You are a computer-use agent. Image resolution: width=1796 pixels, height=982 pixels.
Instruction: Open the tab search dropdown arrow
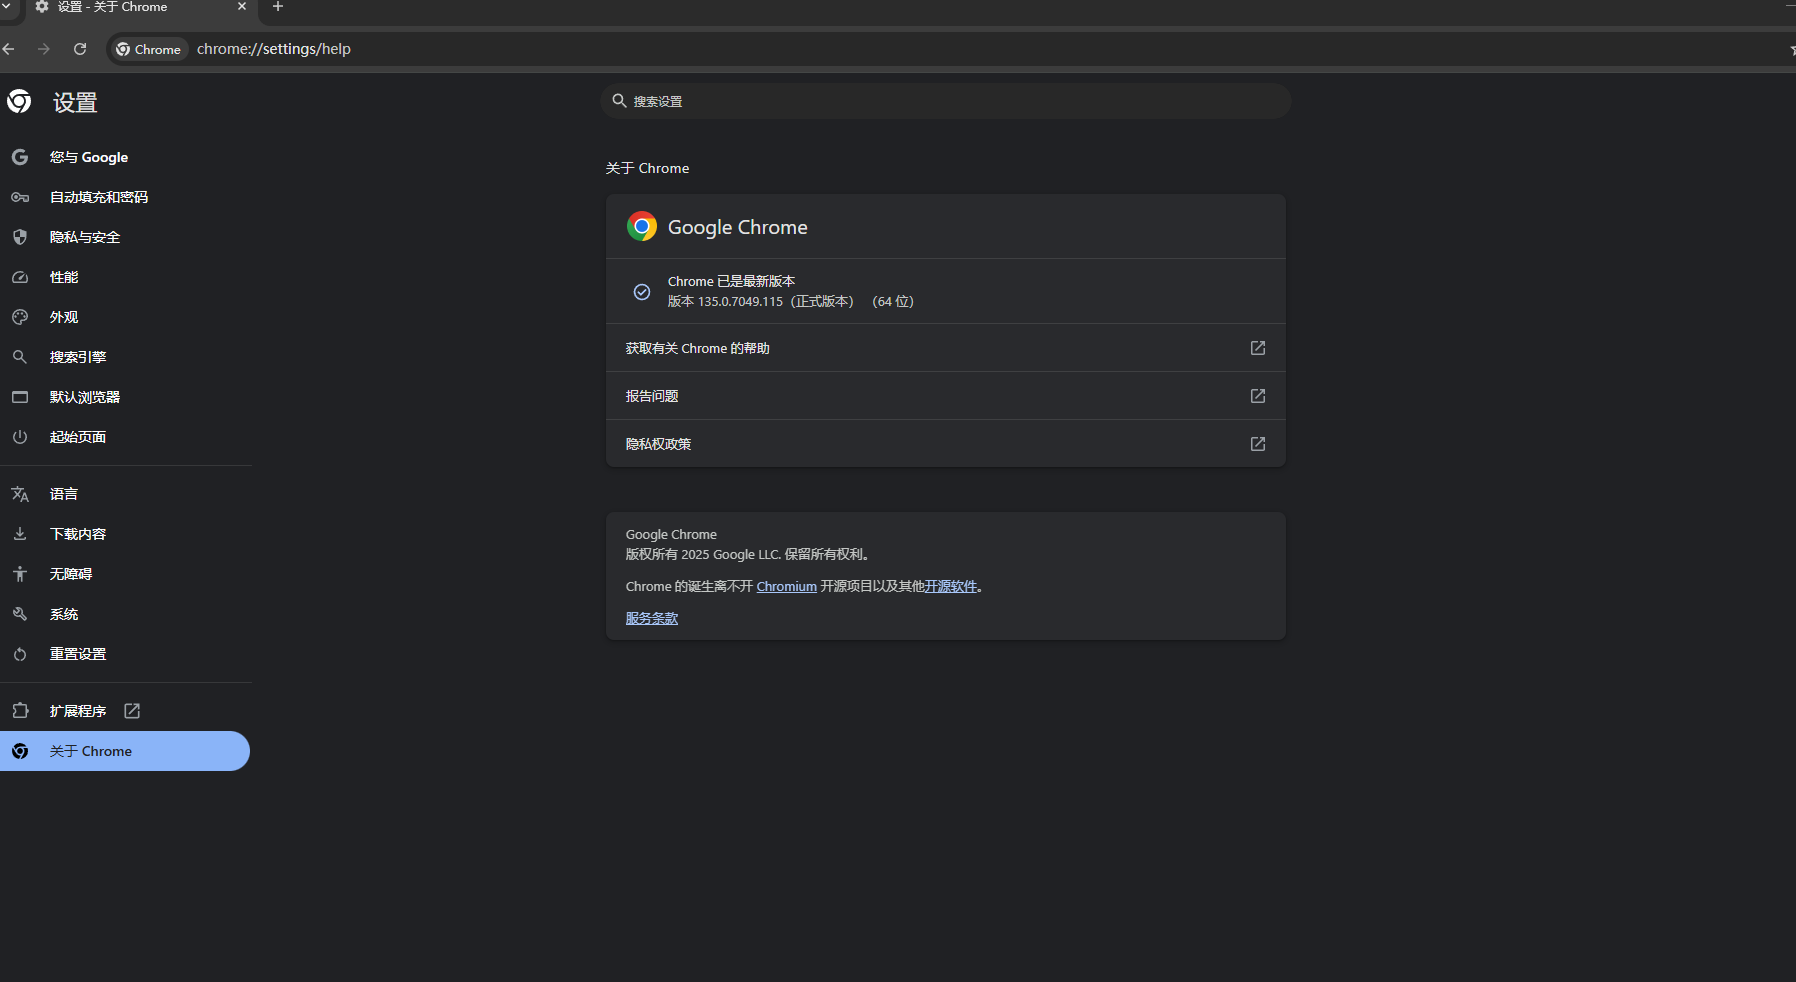6,6
